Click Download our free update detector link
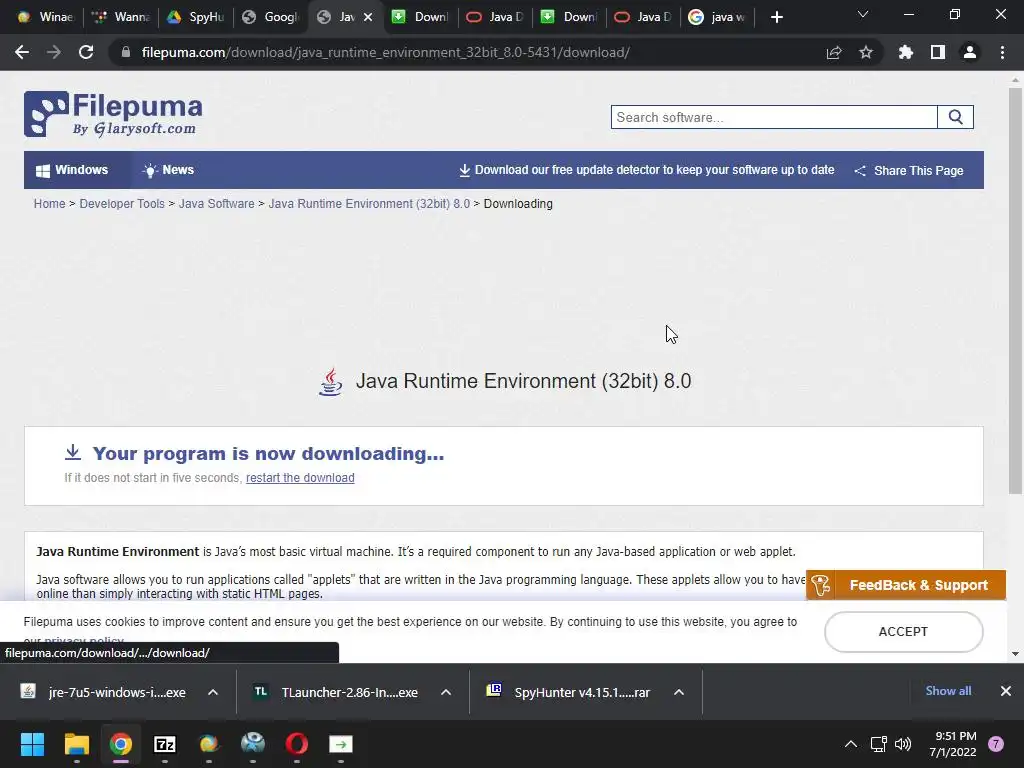The height and width of the screenshot is (768, 1024). click(647, 170)
